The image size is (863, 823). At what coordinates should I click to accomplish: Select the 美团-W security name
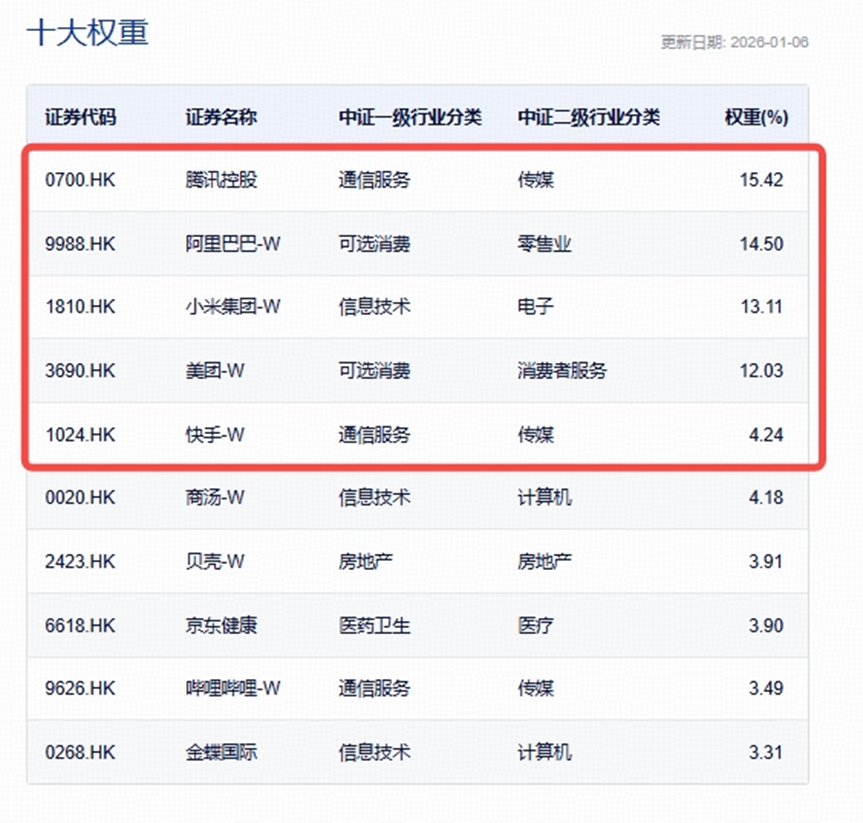215,371
